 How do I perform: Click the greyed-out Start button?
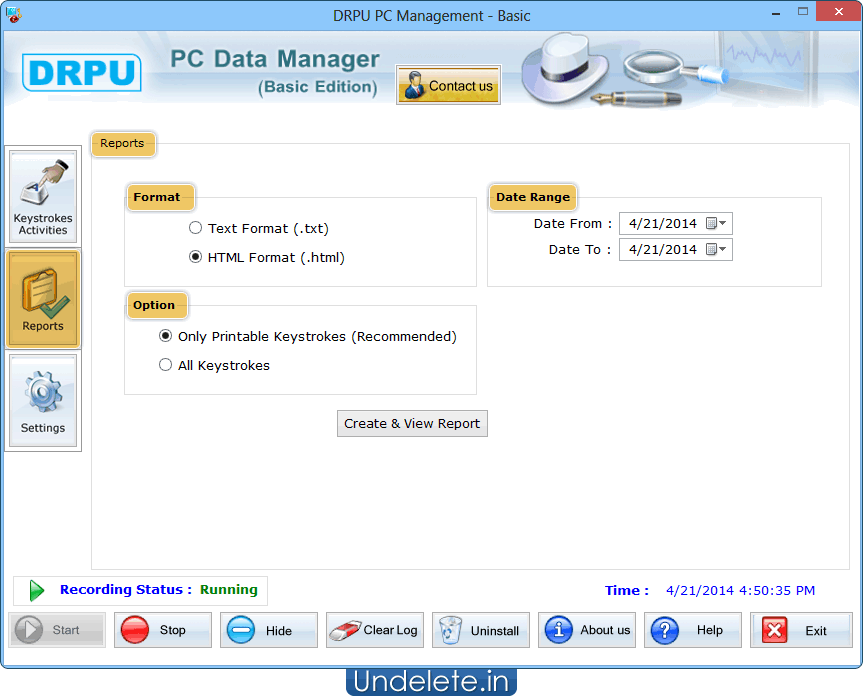pos(57,630)
